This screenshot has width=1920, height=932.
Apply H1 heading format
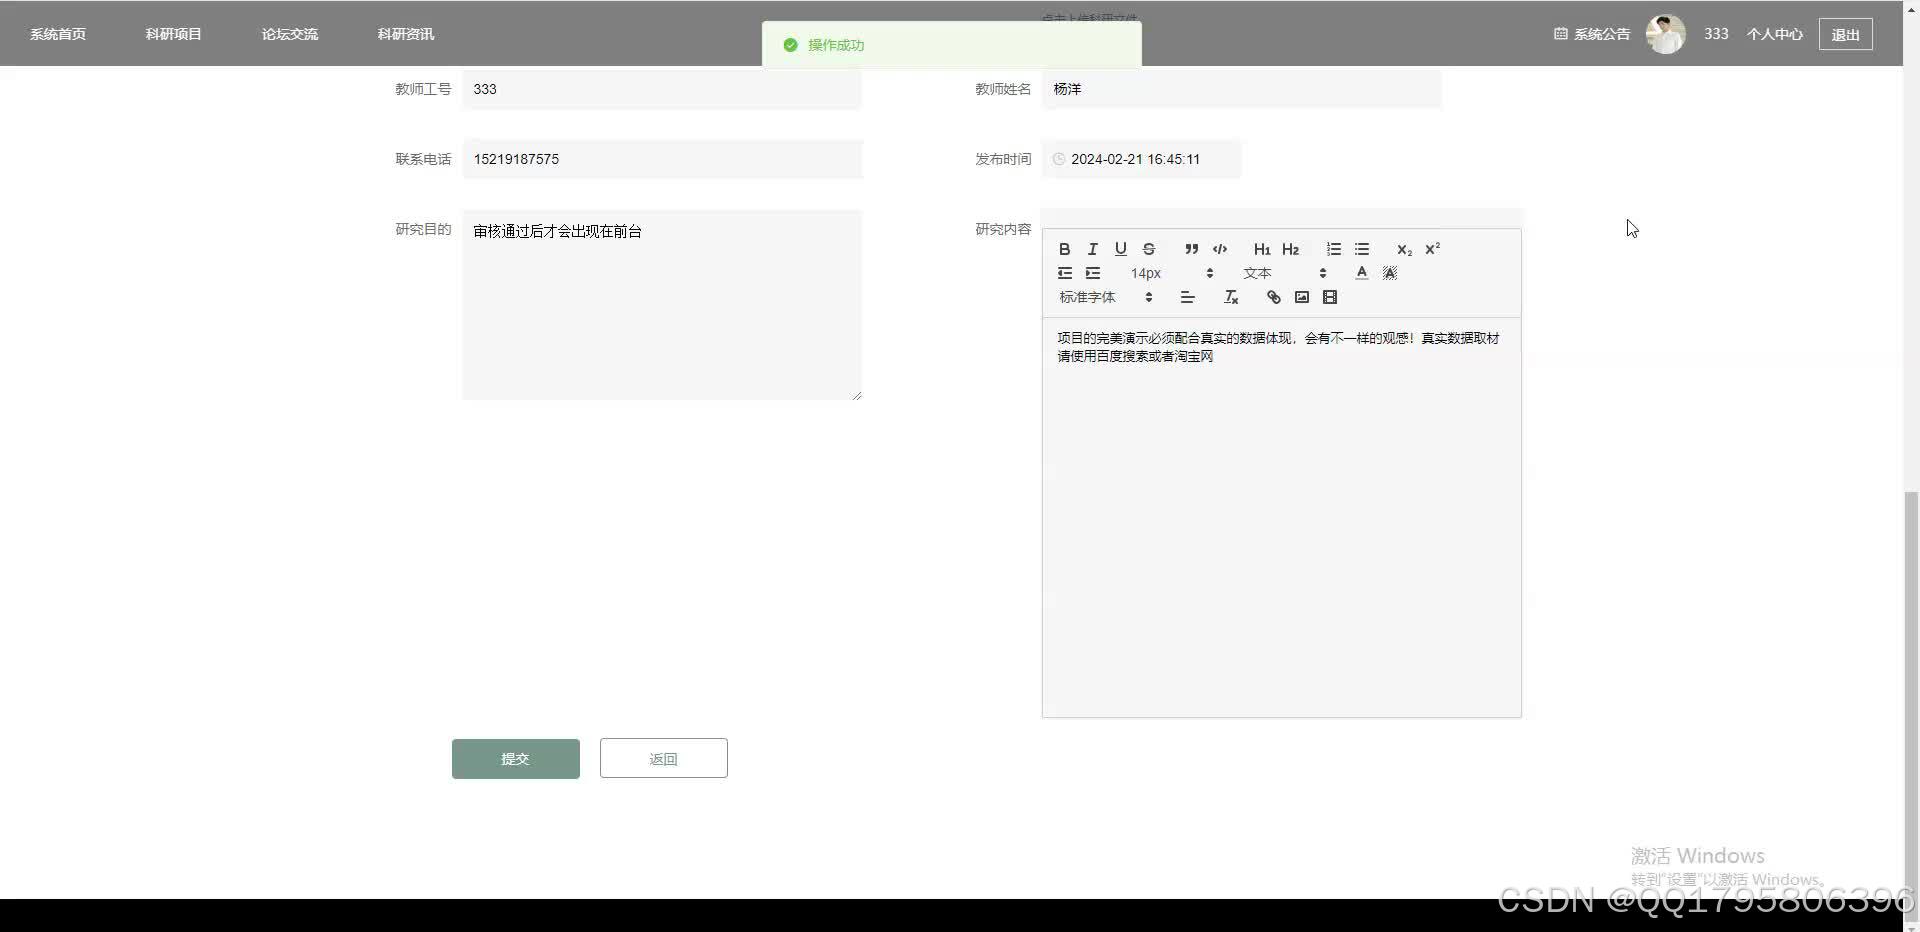(x=1261, y=249)
